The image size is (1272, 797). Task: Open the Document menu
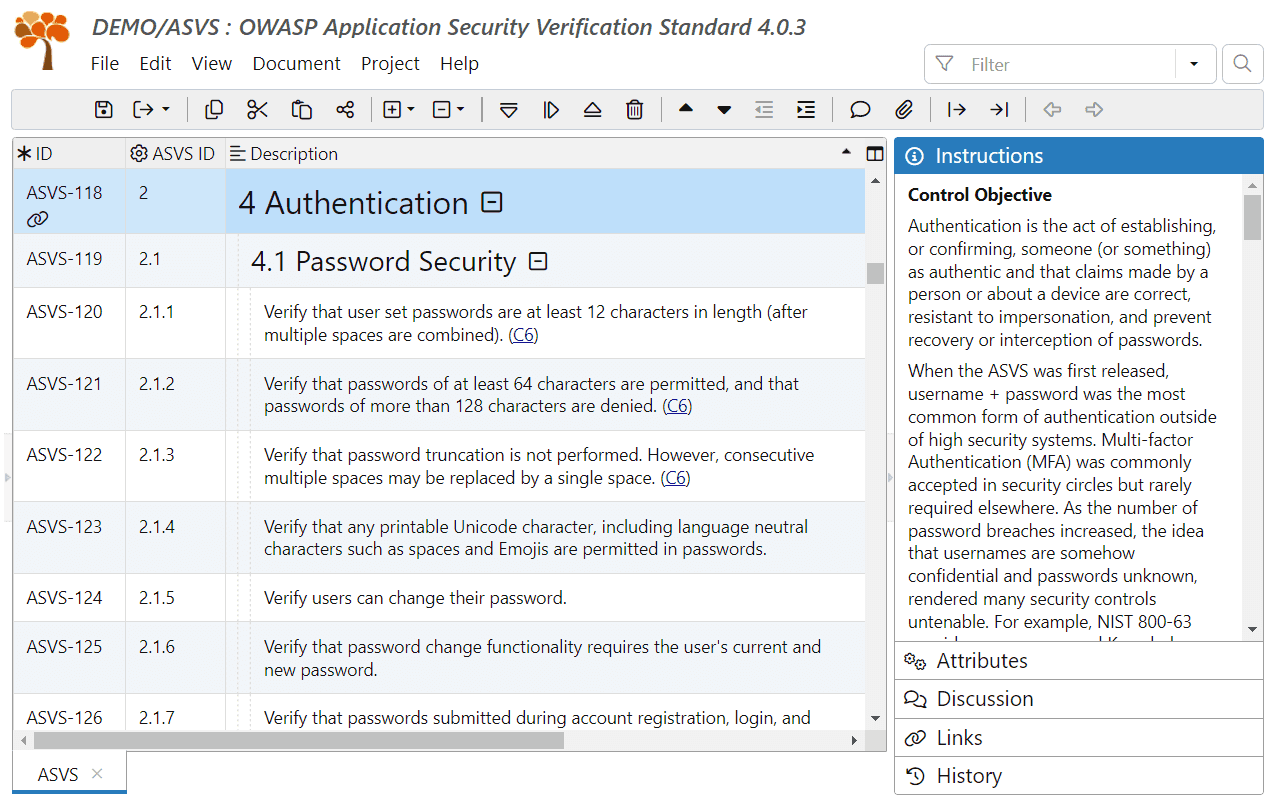[x=296, y=63]
